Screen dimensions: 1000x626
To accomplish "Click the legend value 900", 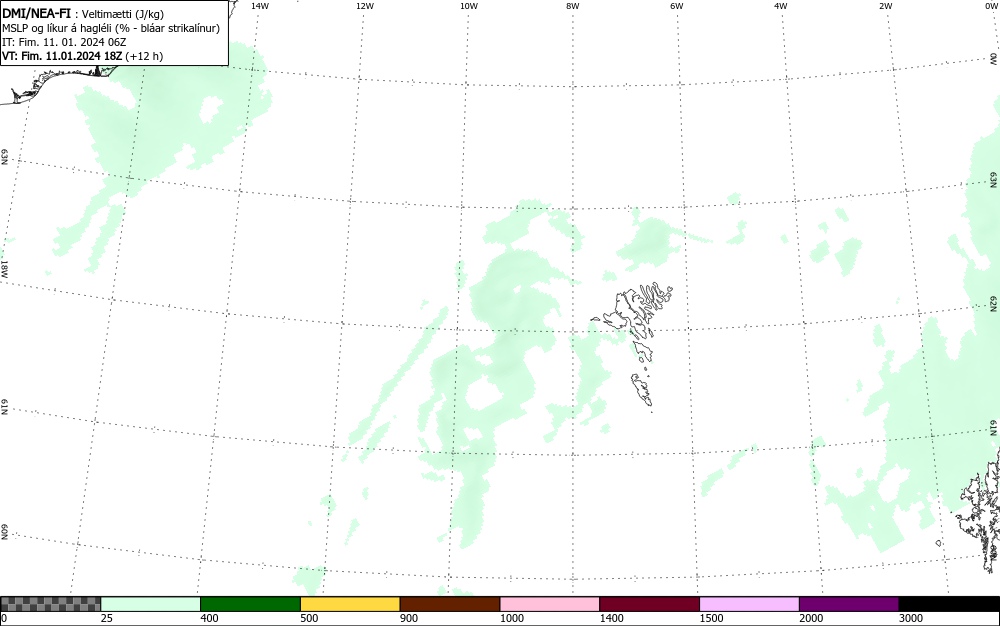I will tap(409, 618).
